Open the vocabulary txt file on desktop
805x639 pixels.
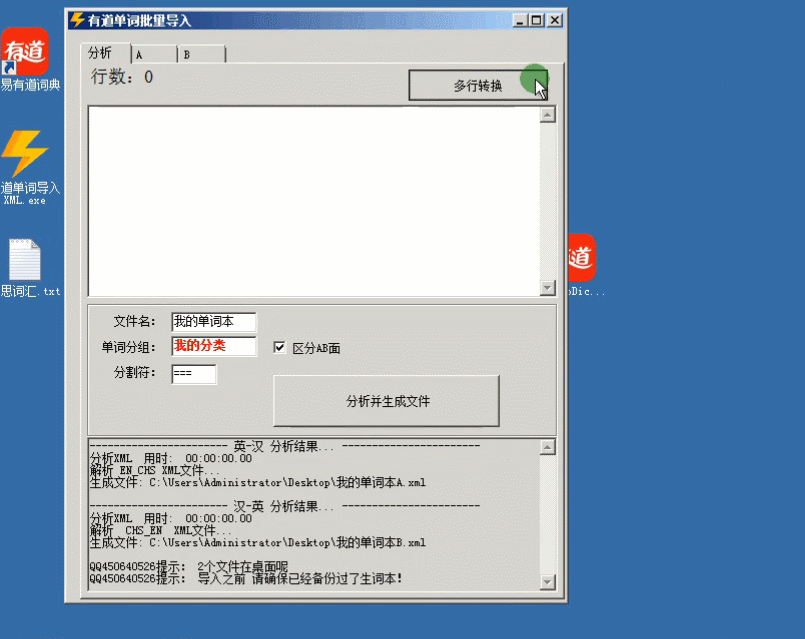tap(26, 268)
